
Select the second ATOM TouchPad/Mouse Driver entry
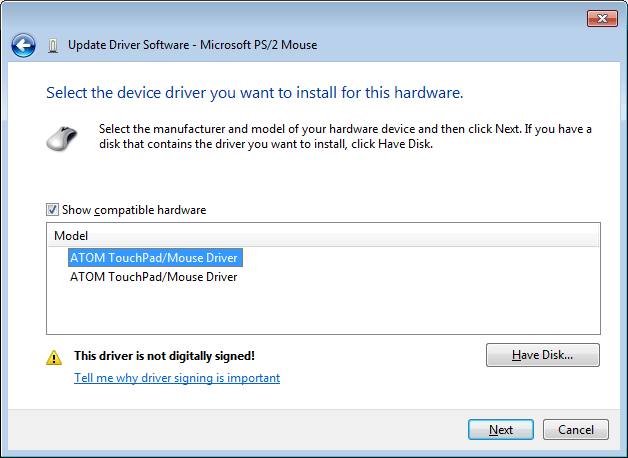coord(154,277)
